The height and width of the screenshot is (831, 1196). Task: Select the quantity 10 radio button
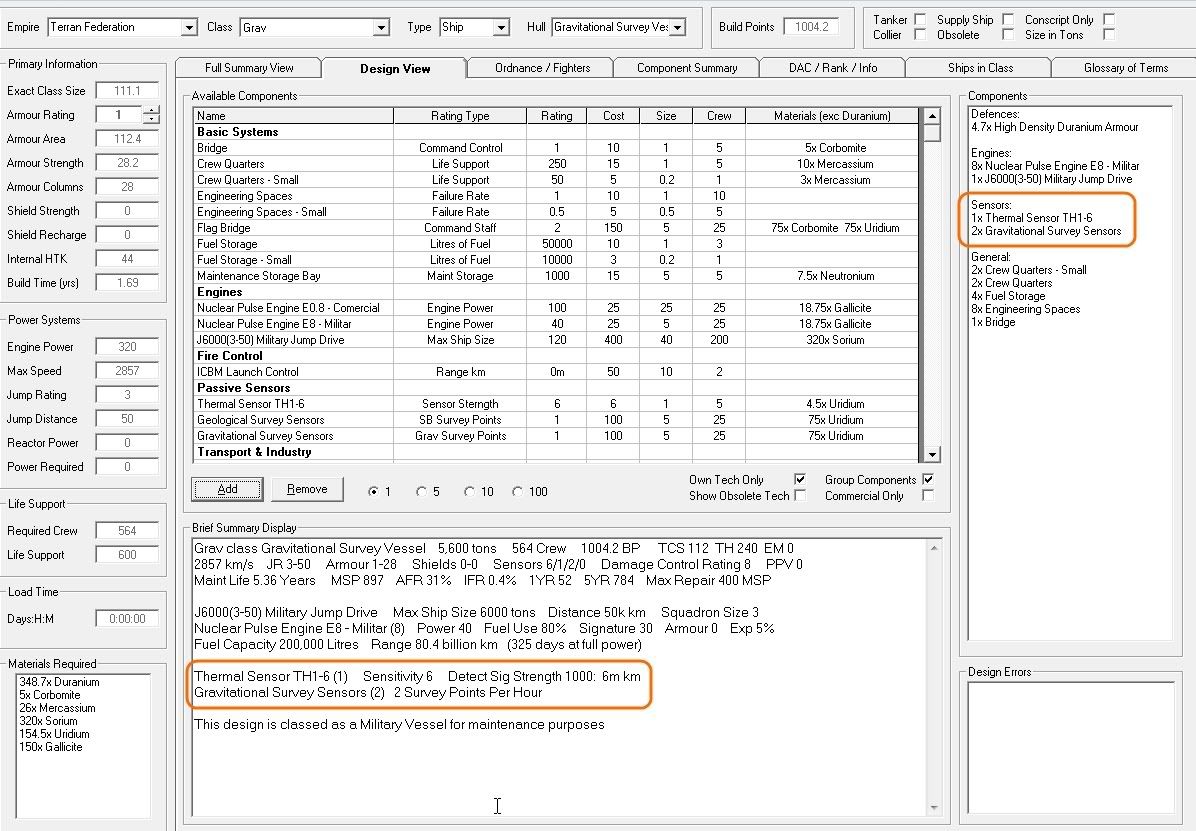pos(469,491)
